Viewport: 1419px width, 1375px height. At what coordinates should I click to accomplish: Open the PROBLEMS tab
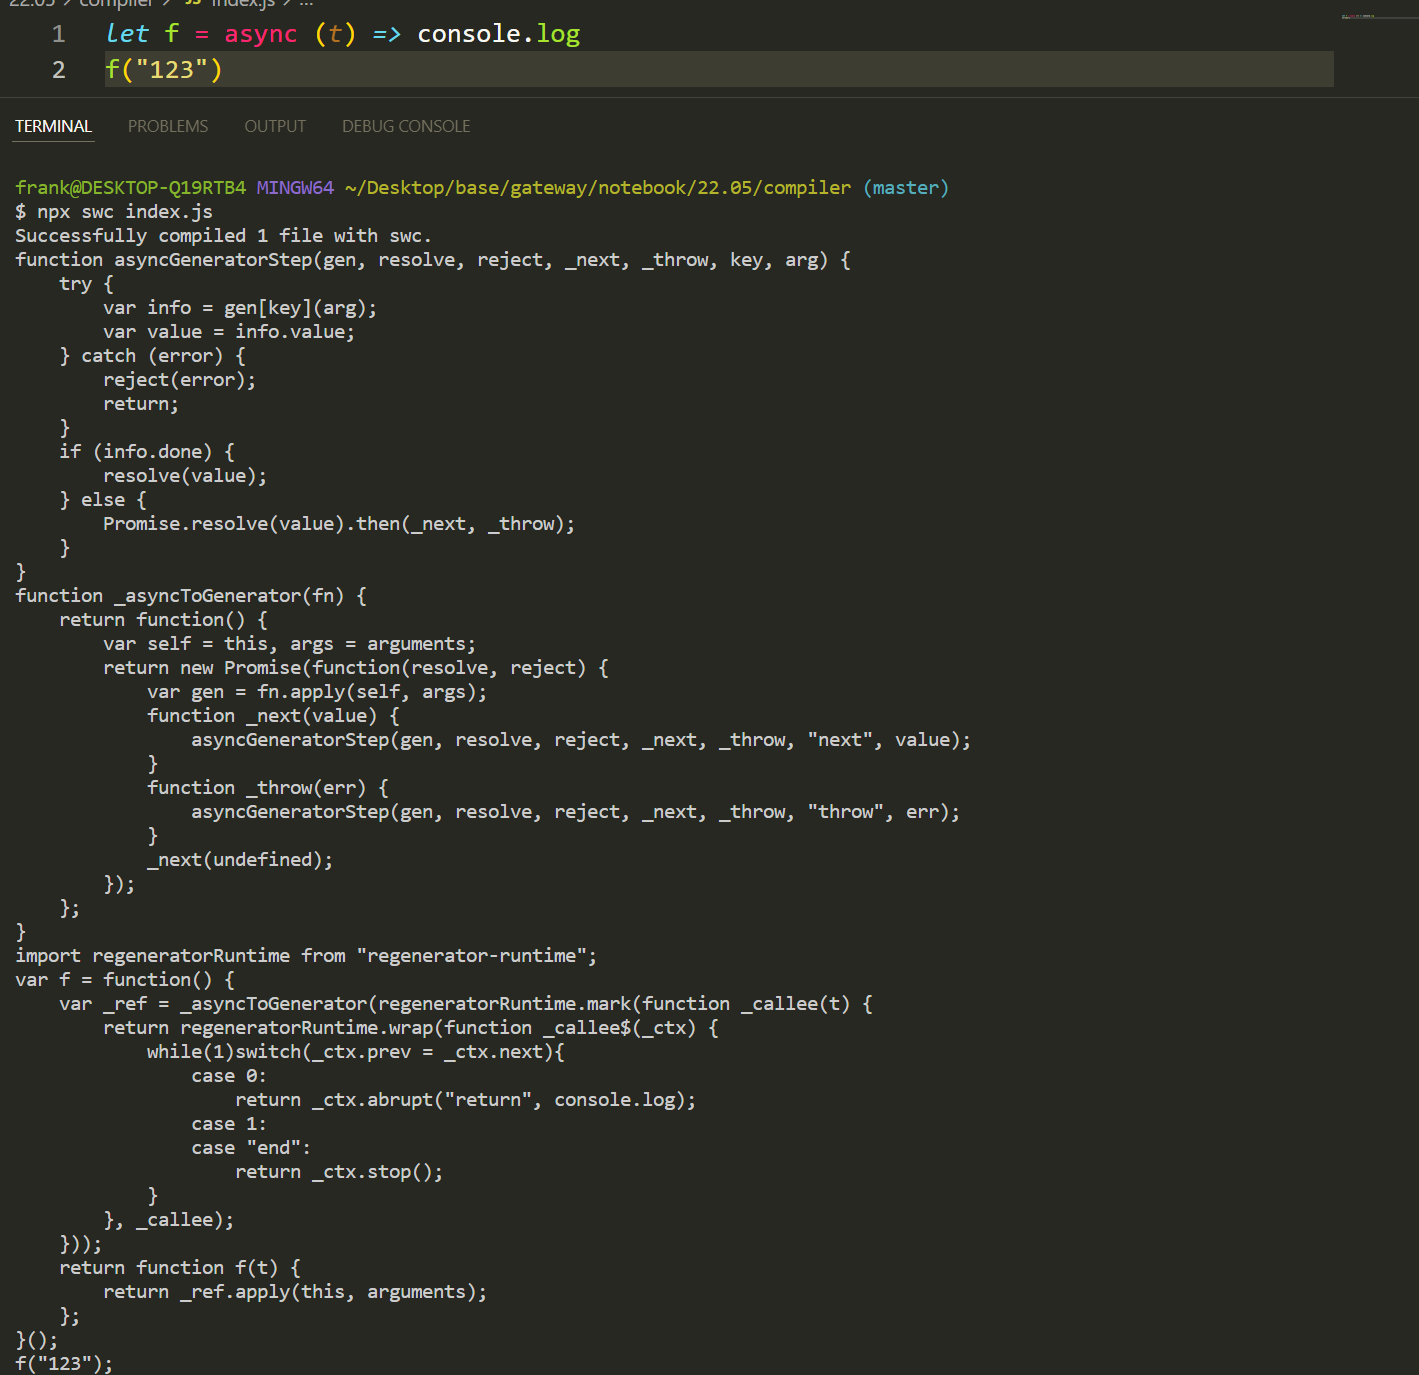pos(168,126)
